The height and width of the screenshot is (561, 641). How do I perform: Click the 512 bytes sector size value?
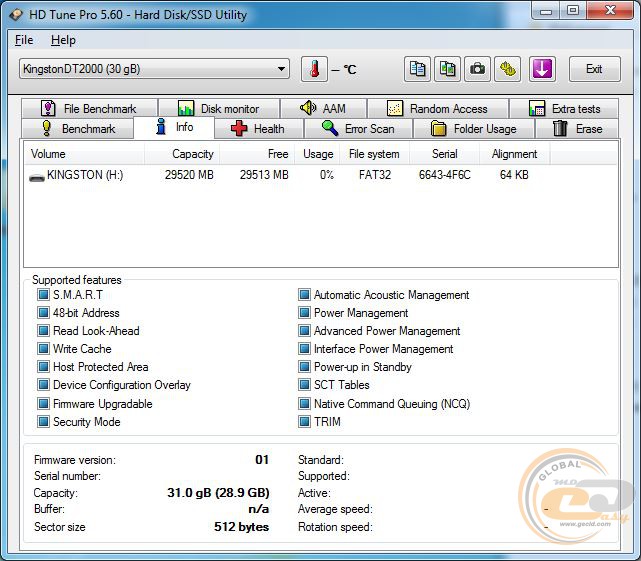coord(242,527)
